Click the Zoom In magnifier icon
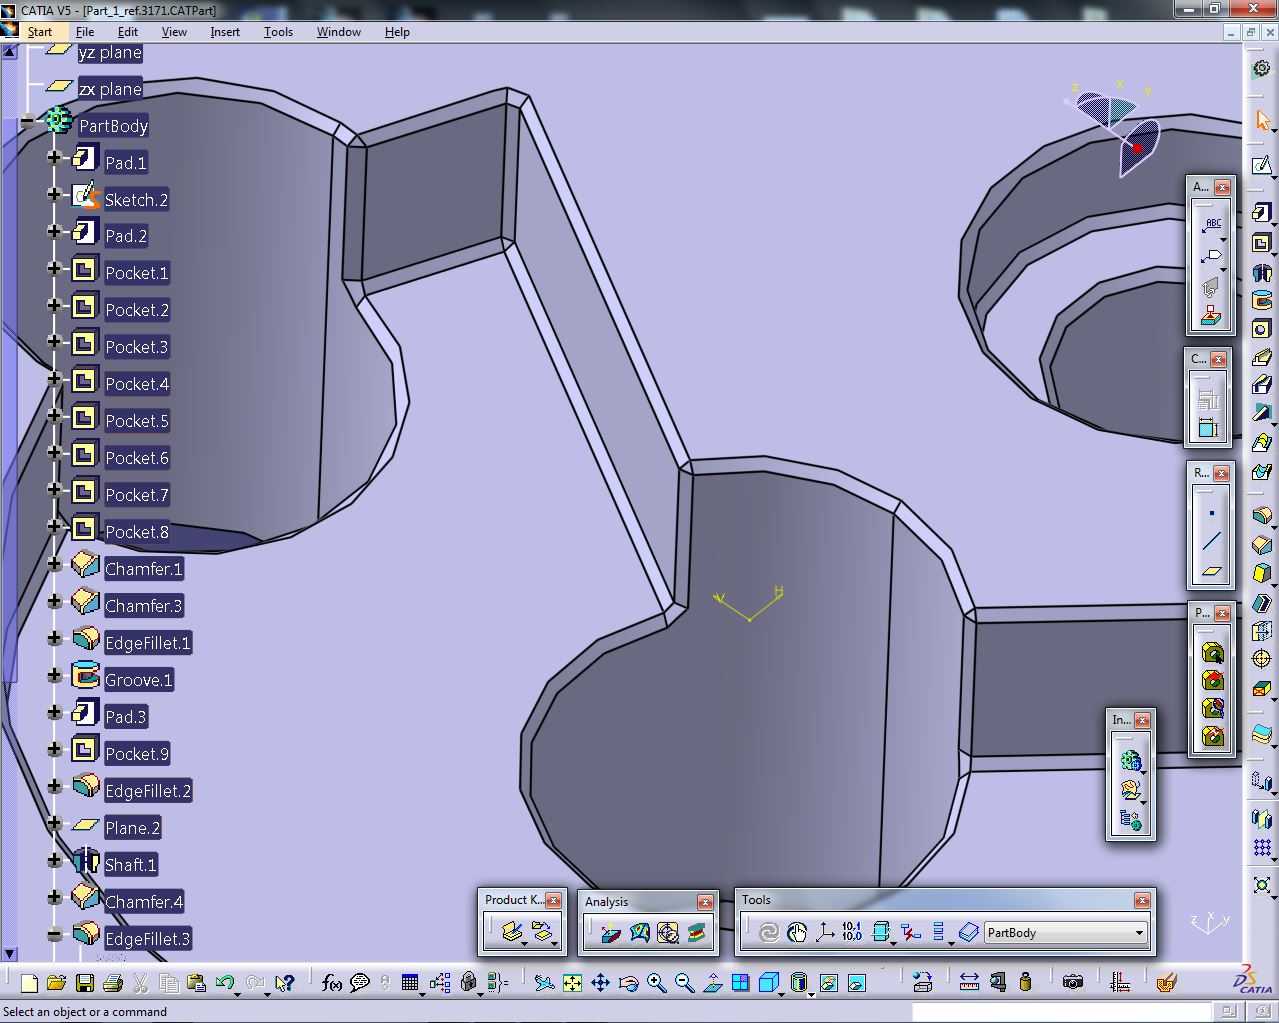The height and width of the screenshot is (1023, 1279). click(656, 983)
